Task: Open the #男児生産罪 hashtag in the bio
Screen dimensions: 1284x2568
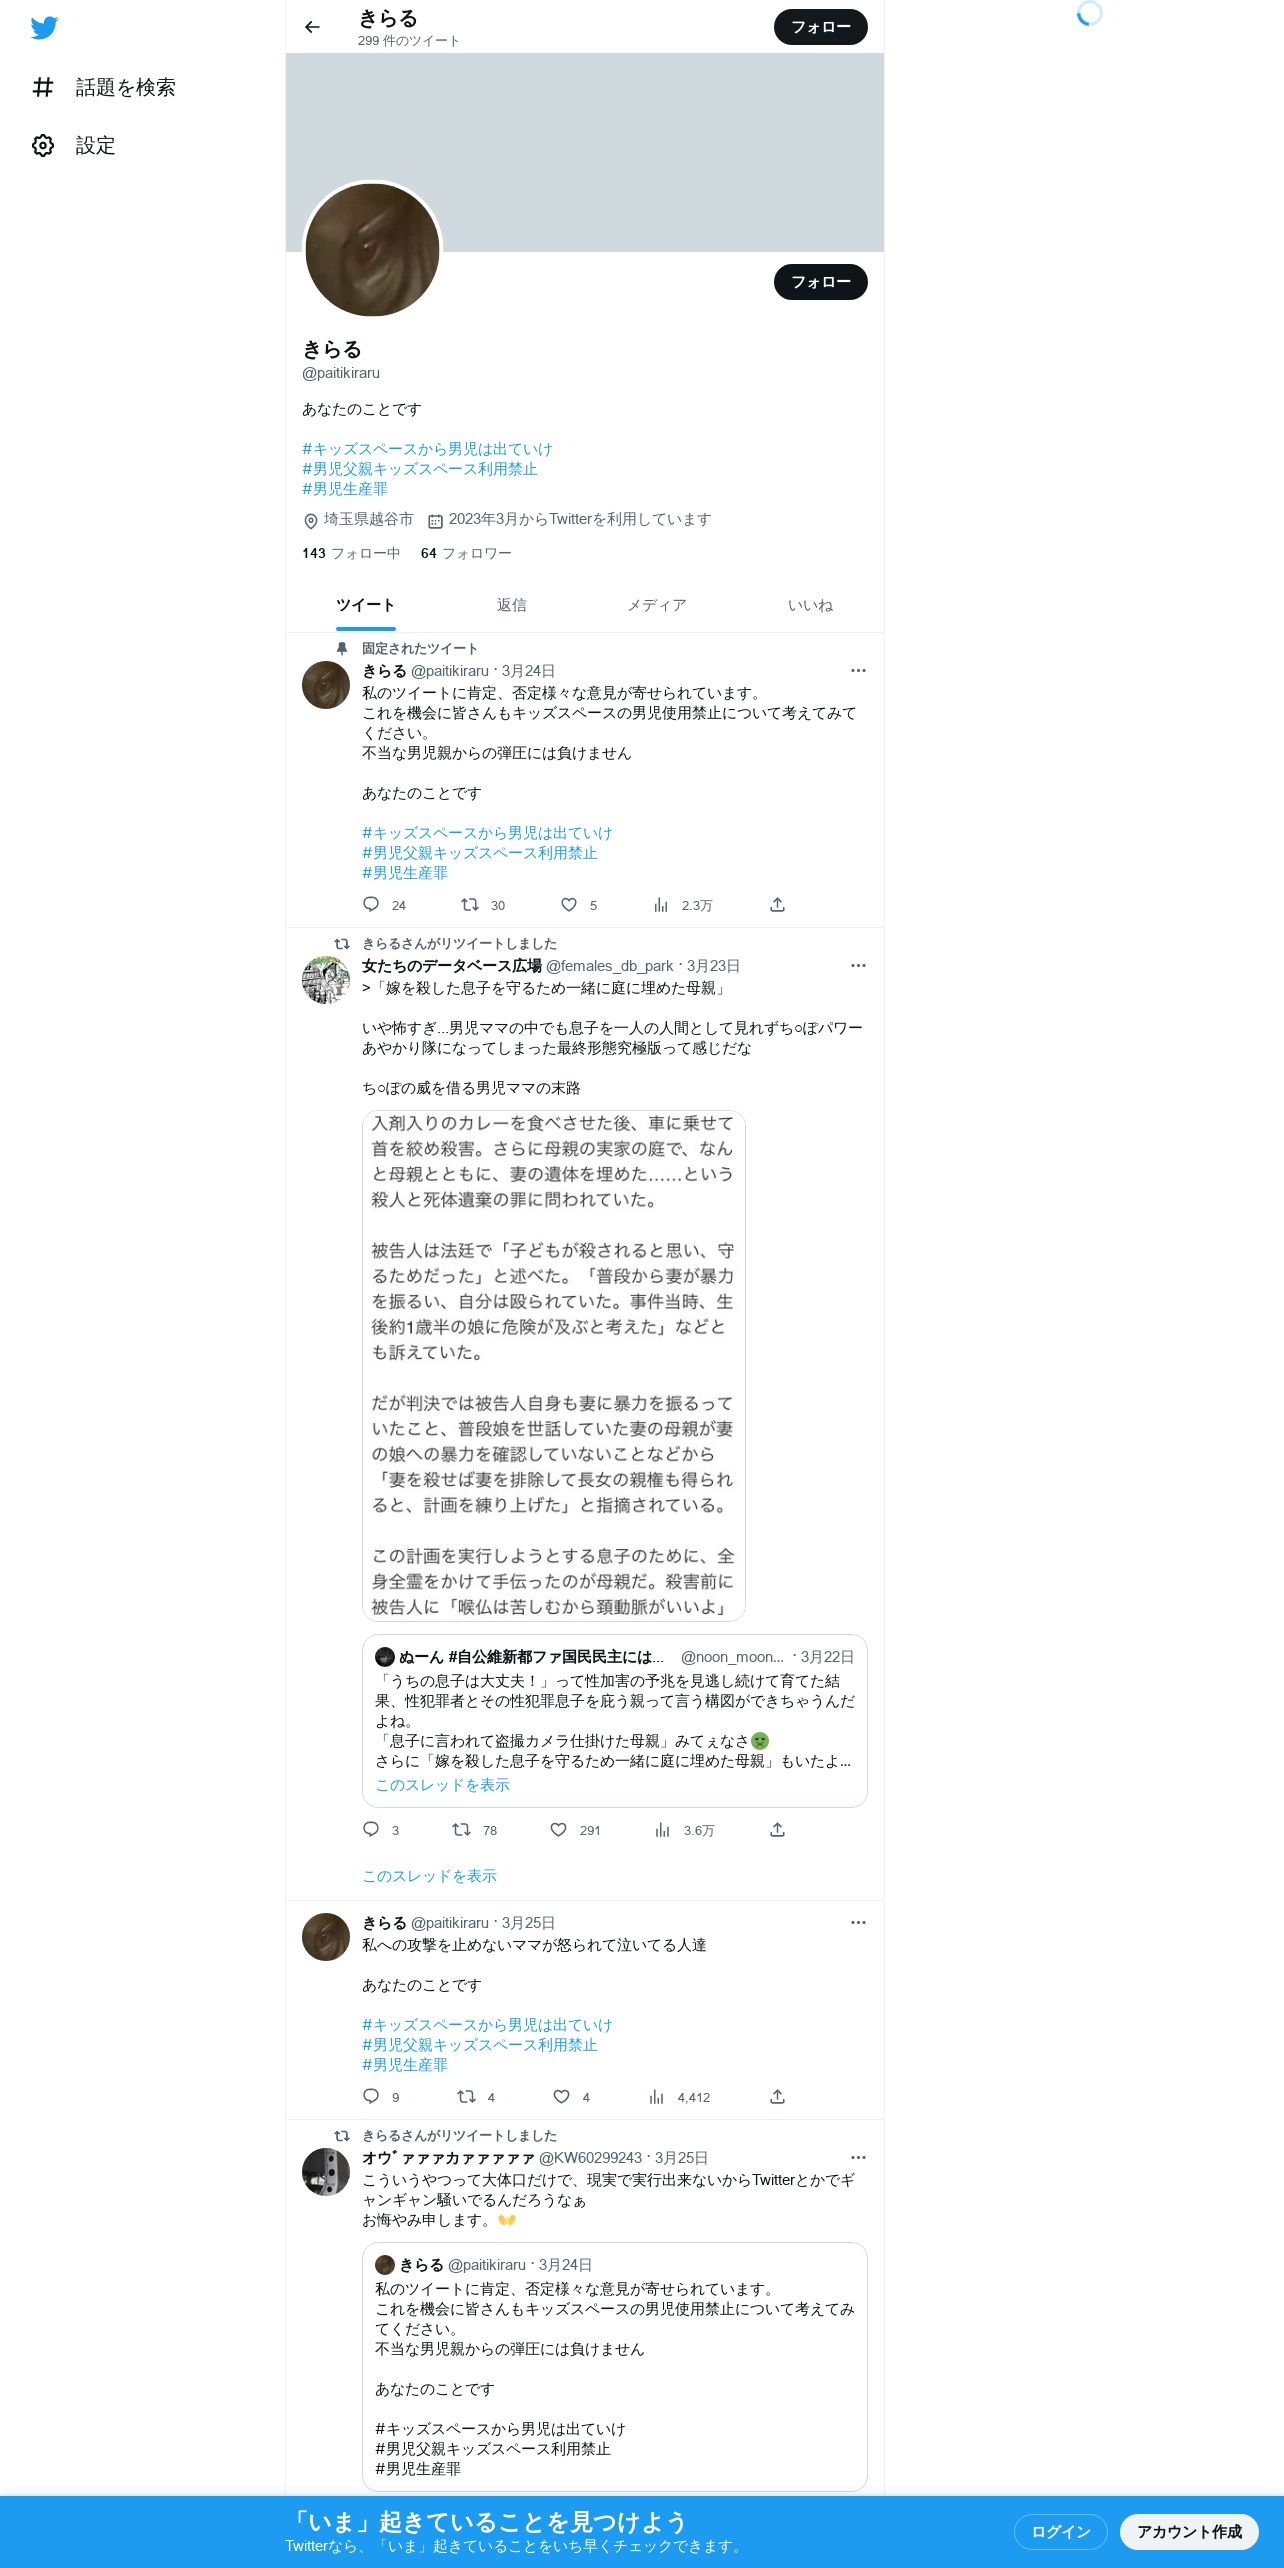Action: (345, 489)
